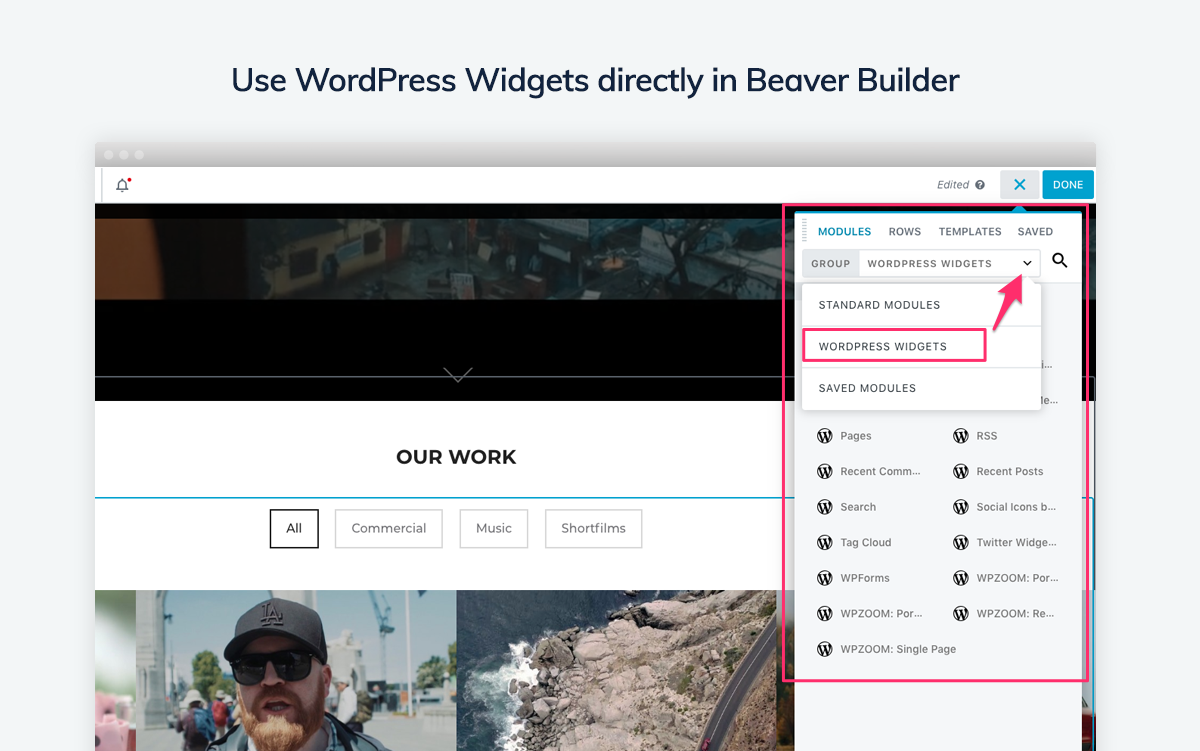Choose the Twitter Widge... widget
The width and height of the screenshot is (1200, 751).
pyautogui.click(x=1005, y=542)
